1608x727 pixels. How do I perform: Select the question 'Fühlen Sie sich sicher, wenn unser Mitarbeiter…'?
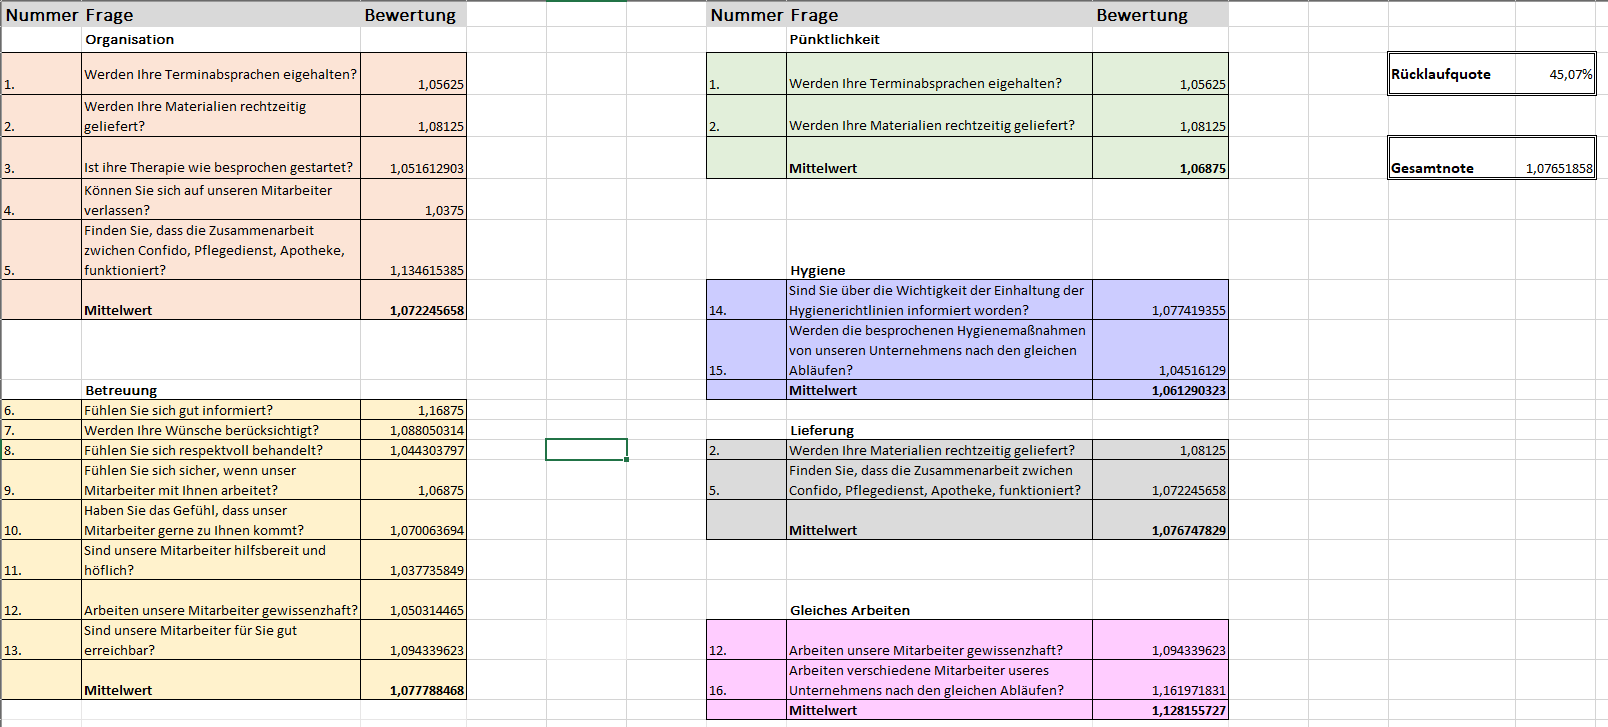[x=221, y=480]
